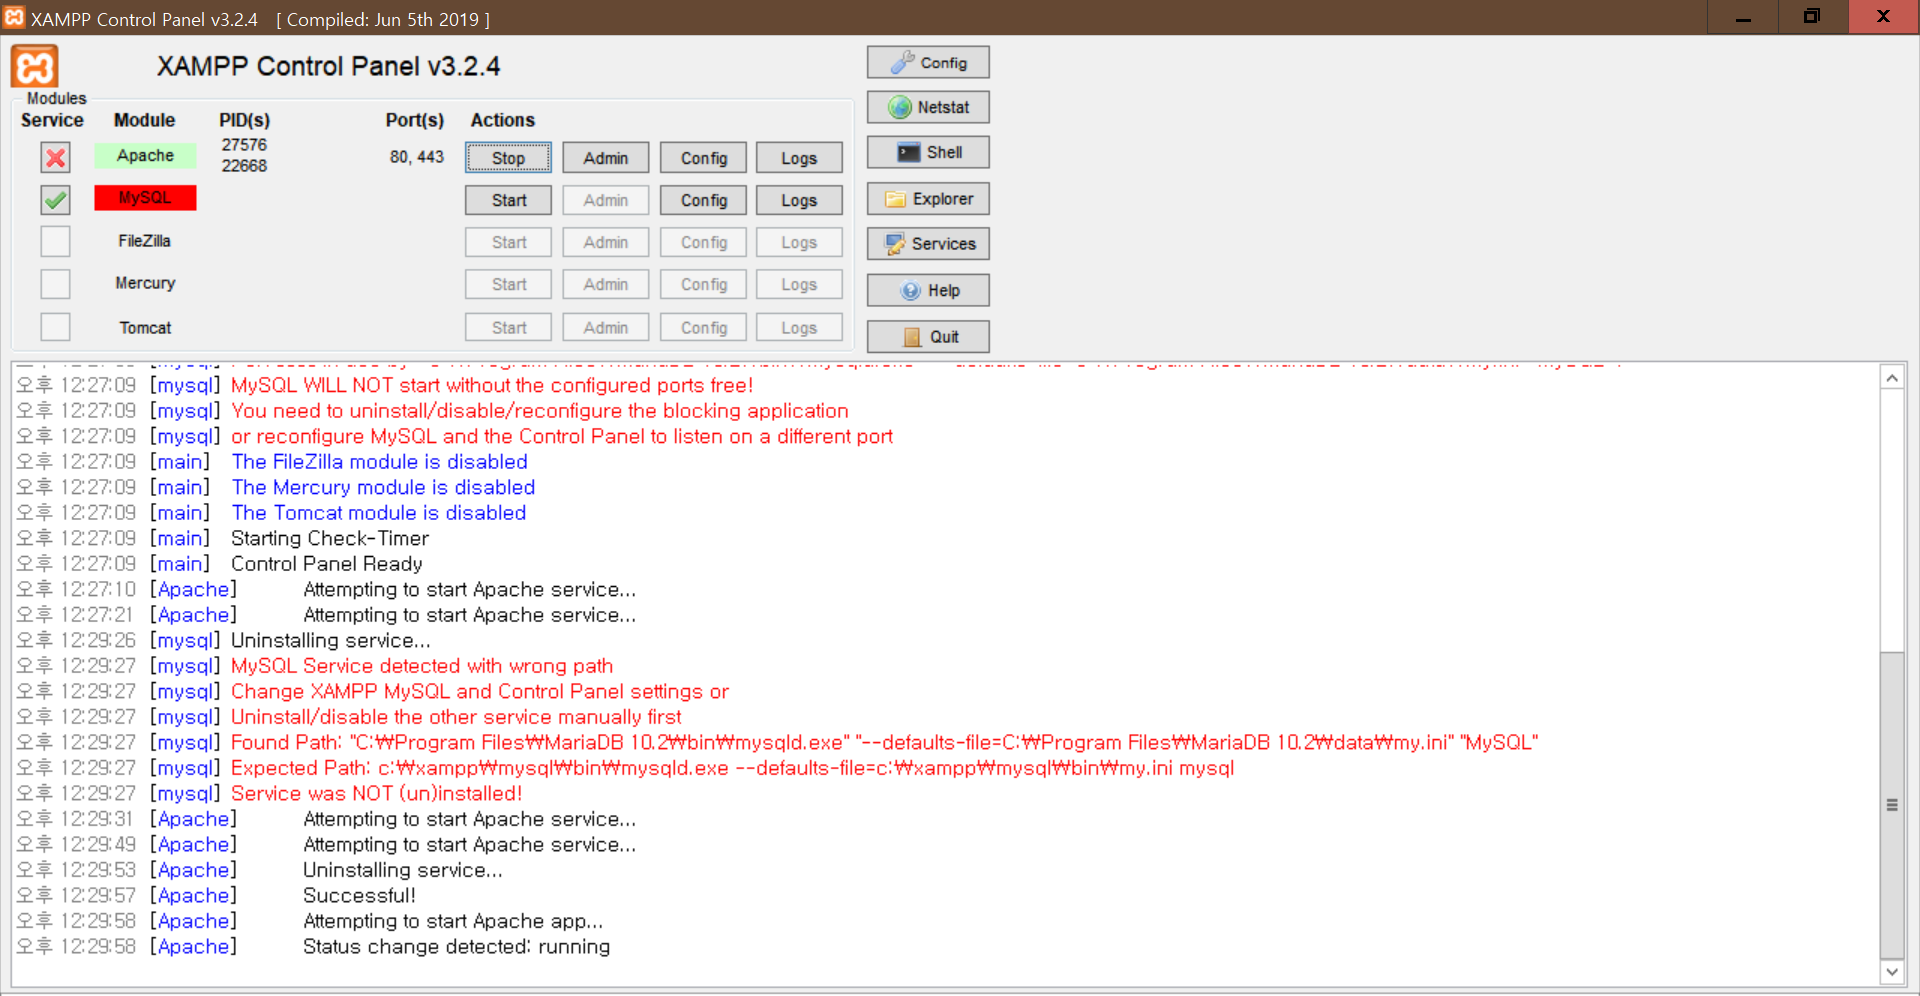The height and width of the screenshot is (996, 1920).
Task: Click Apache ports 80, 443
Action: point(417,157)
